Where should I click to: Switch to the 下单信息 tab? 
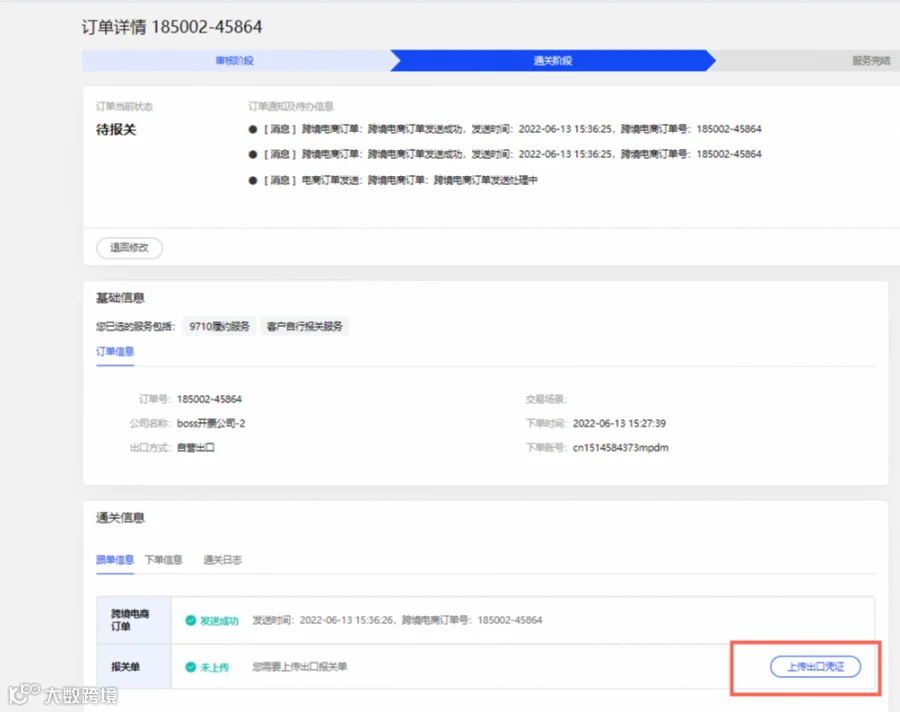(164, 559)
